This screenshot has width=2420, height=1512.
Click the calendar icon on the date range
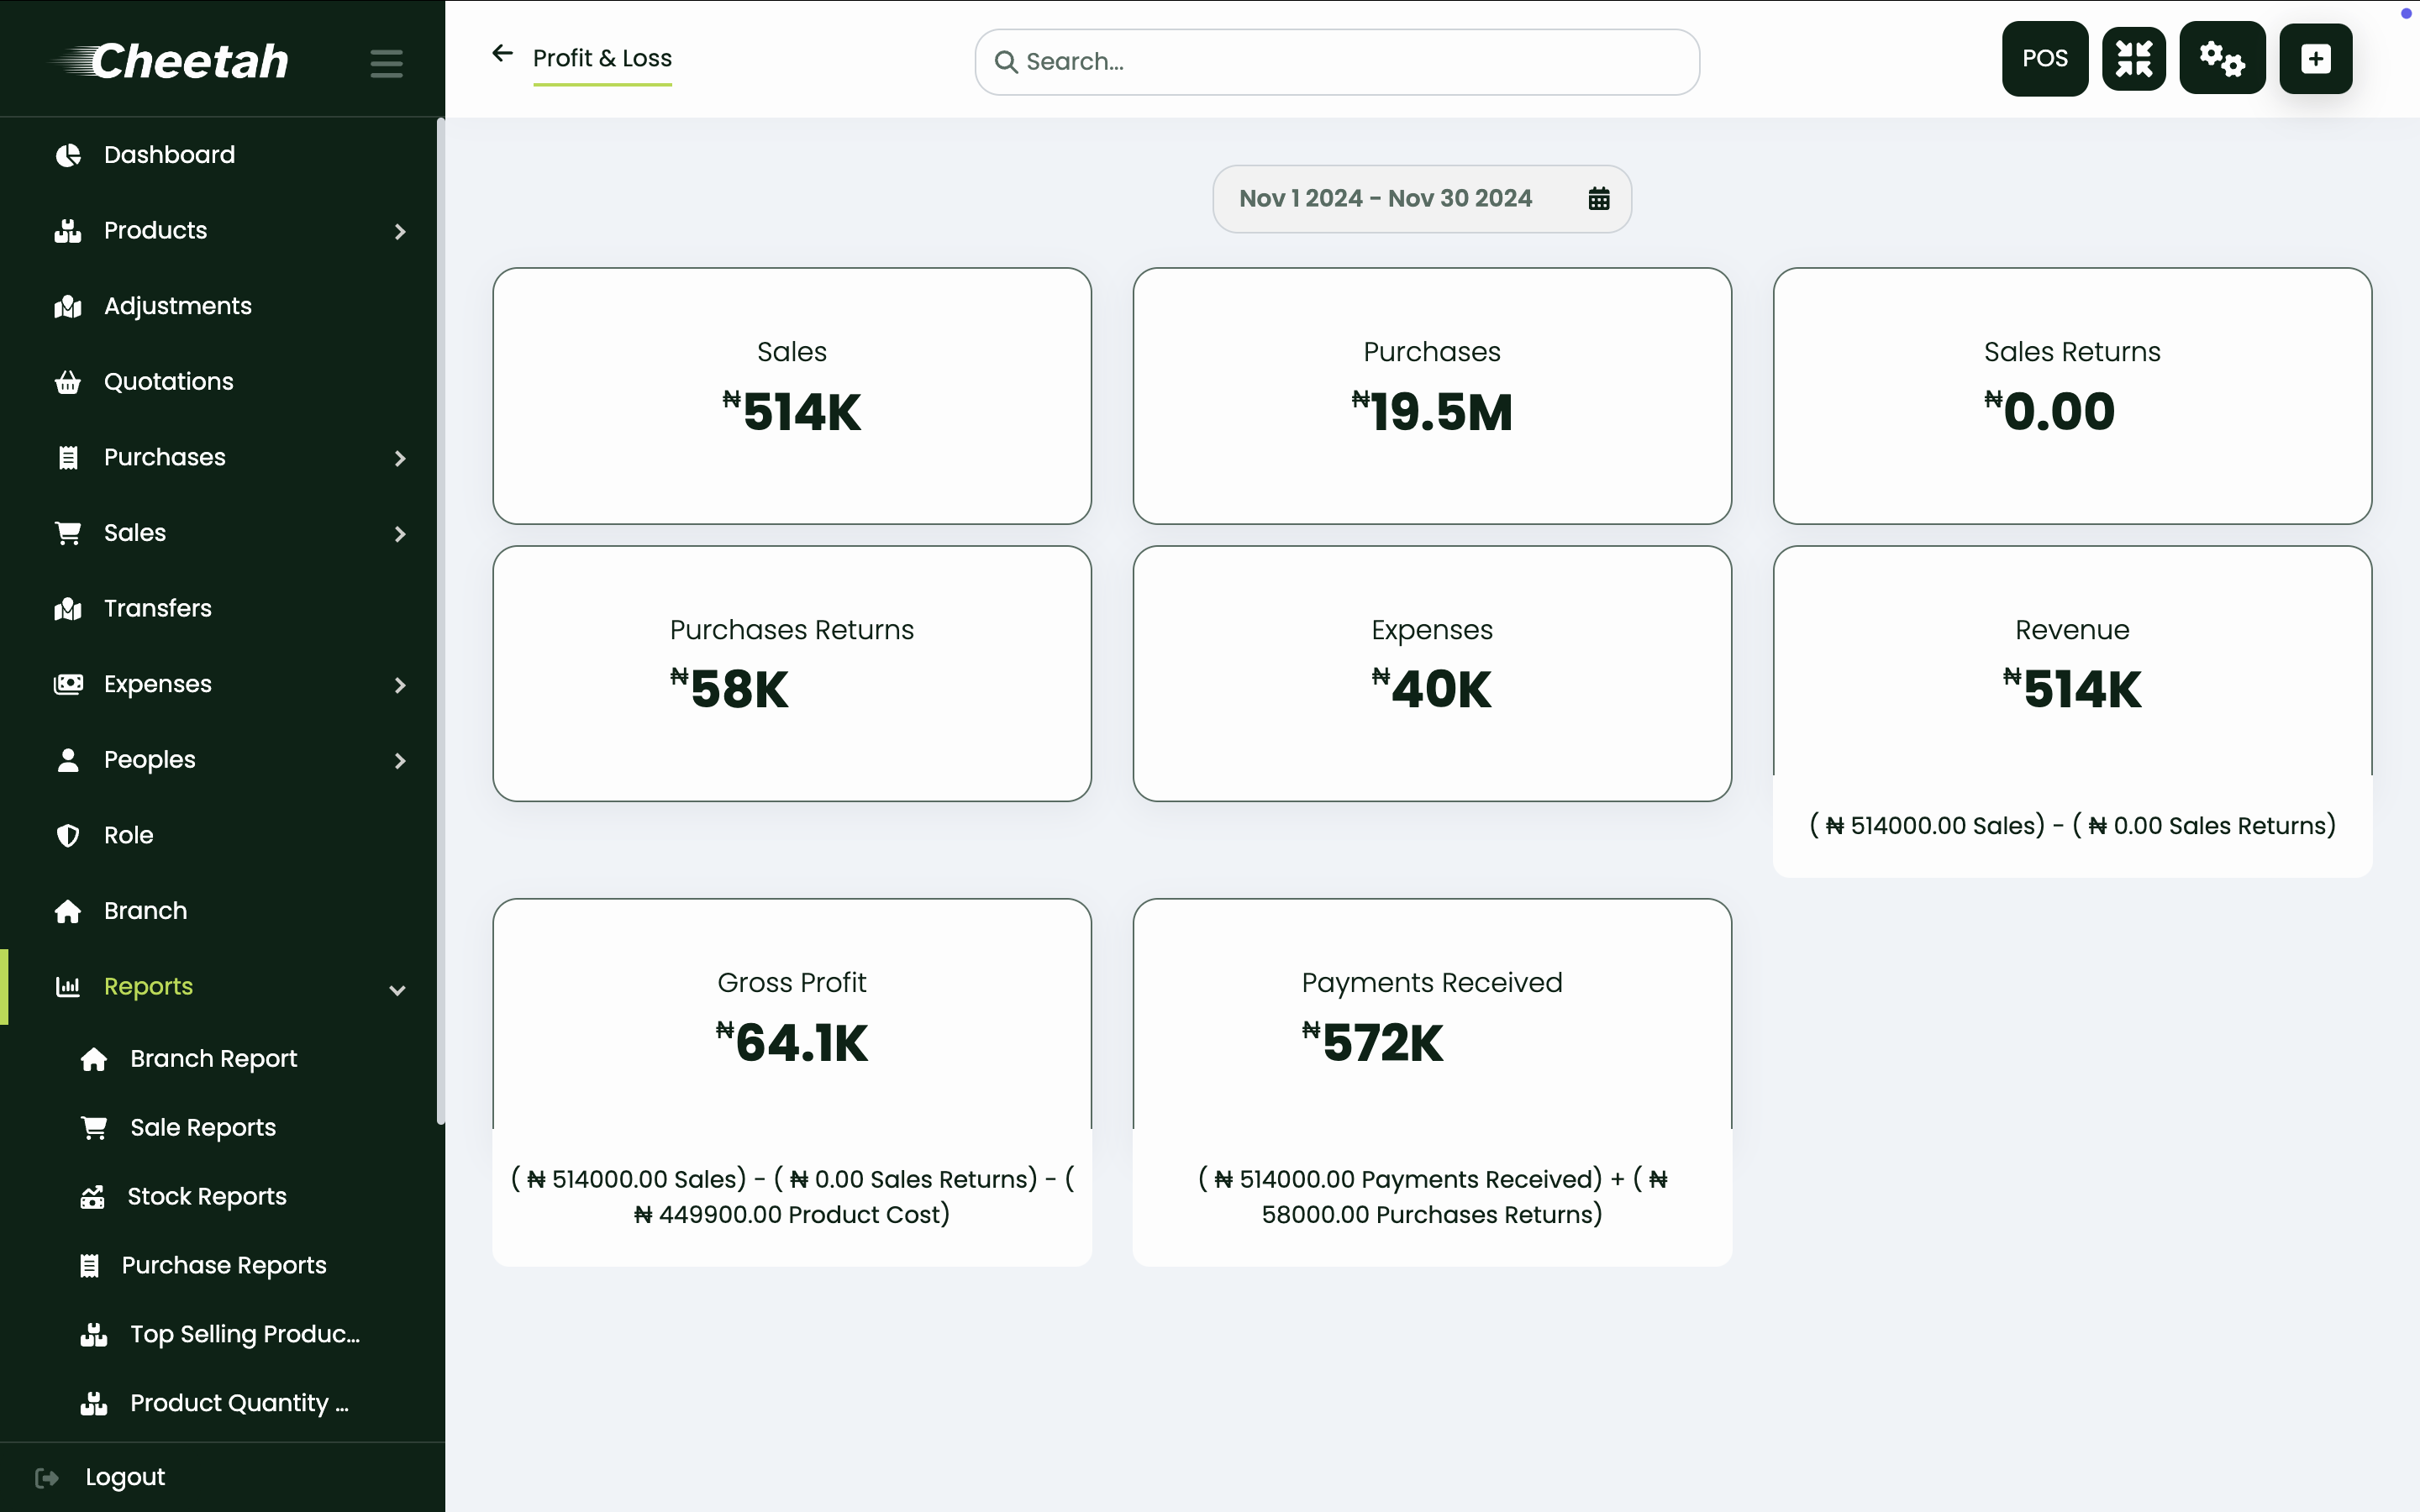coord(1598,198)
